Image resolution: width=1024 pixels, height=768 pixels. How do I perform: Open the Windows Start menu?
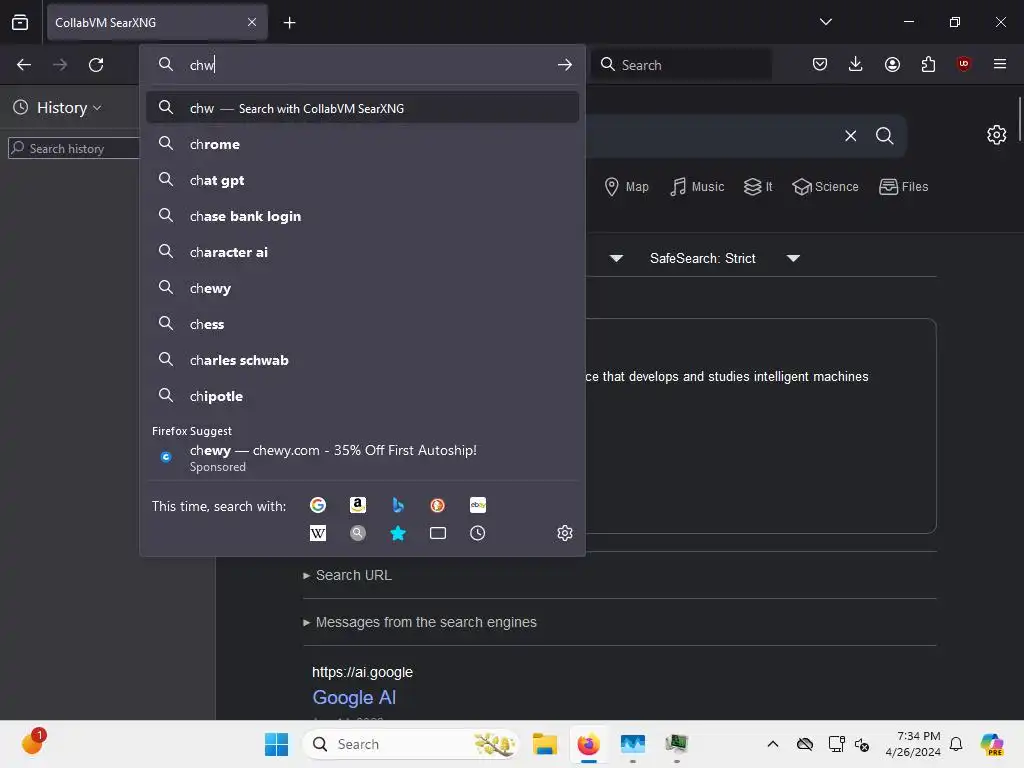point(276,744)
